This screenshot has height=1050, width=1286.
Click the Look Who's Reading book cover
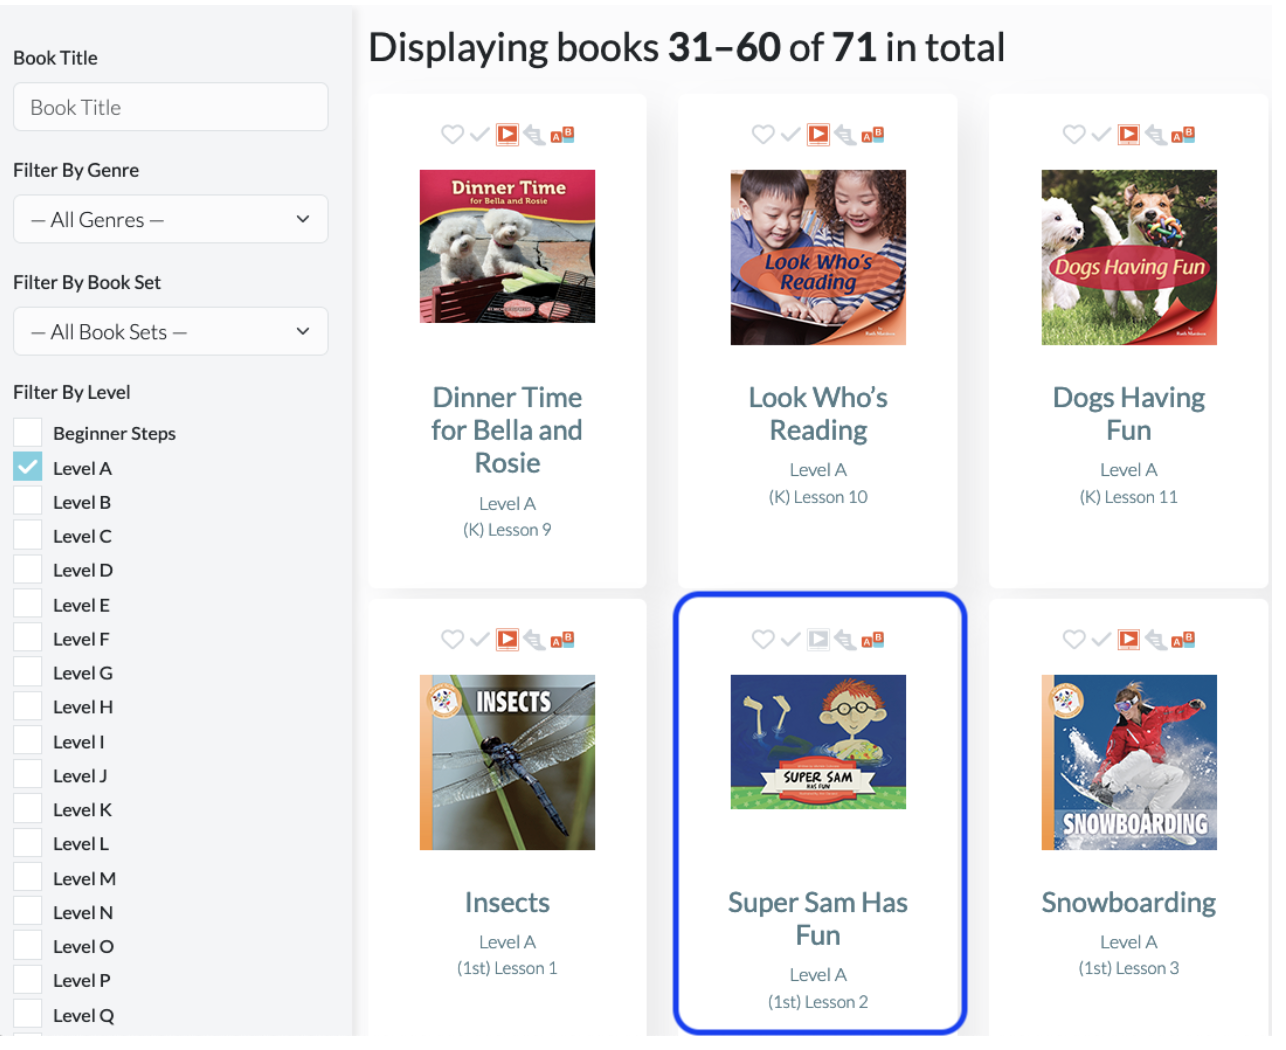[818, 257]
